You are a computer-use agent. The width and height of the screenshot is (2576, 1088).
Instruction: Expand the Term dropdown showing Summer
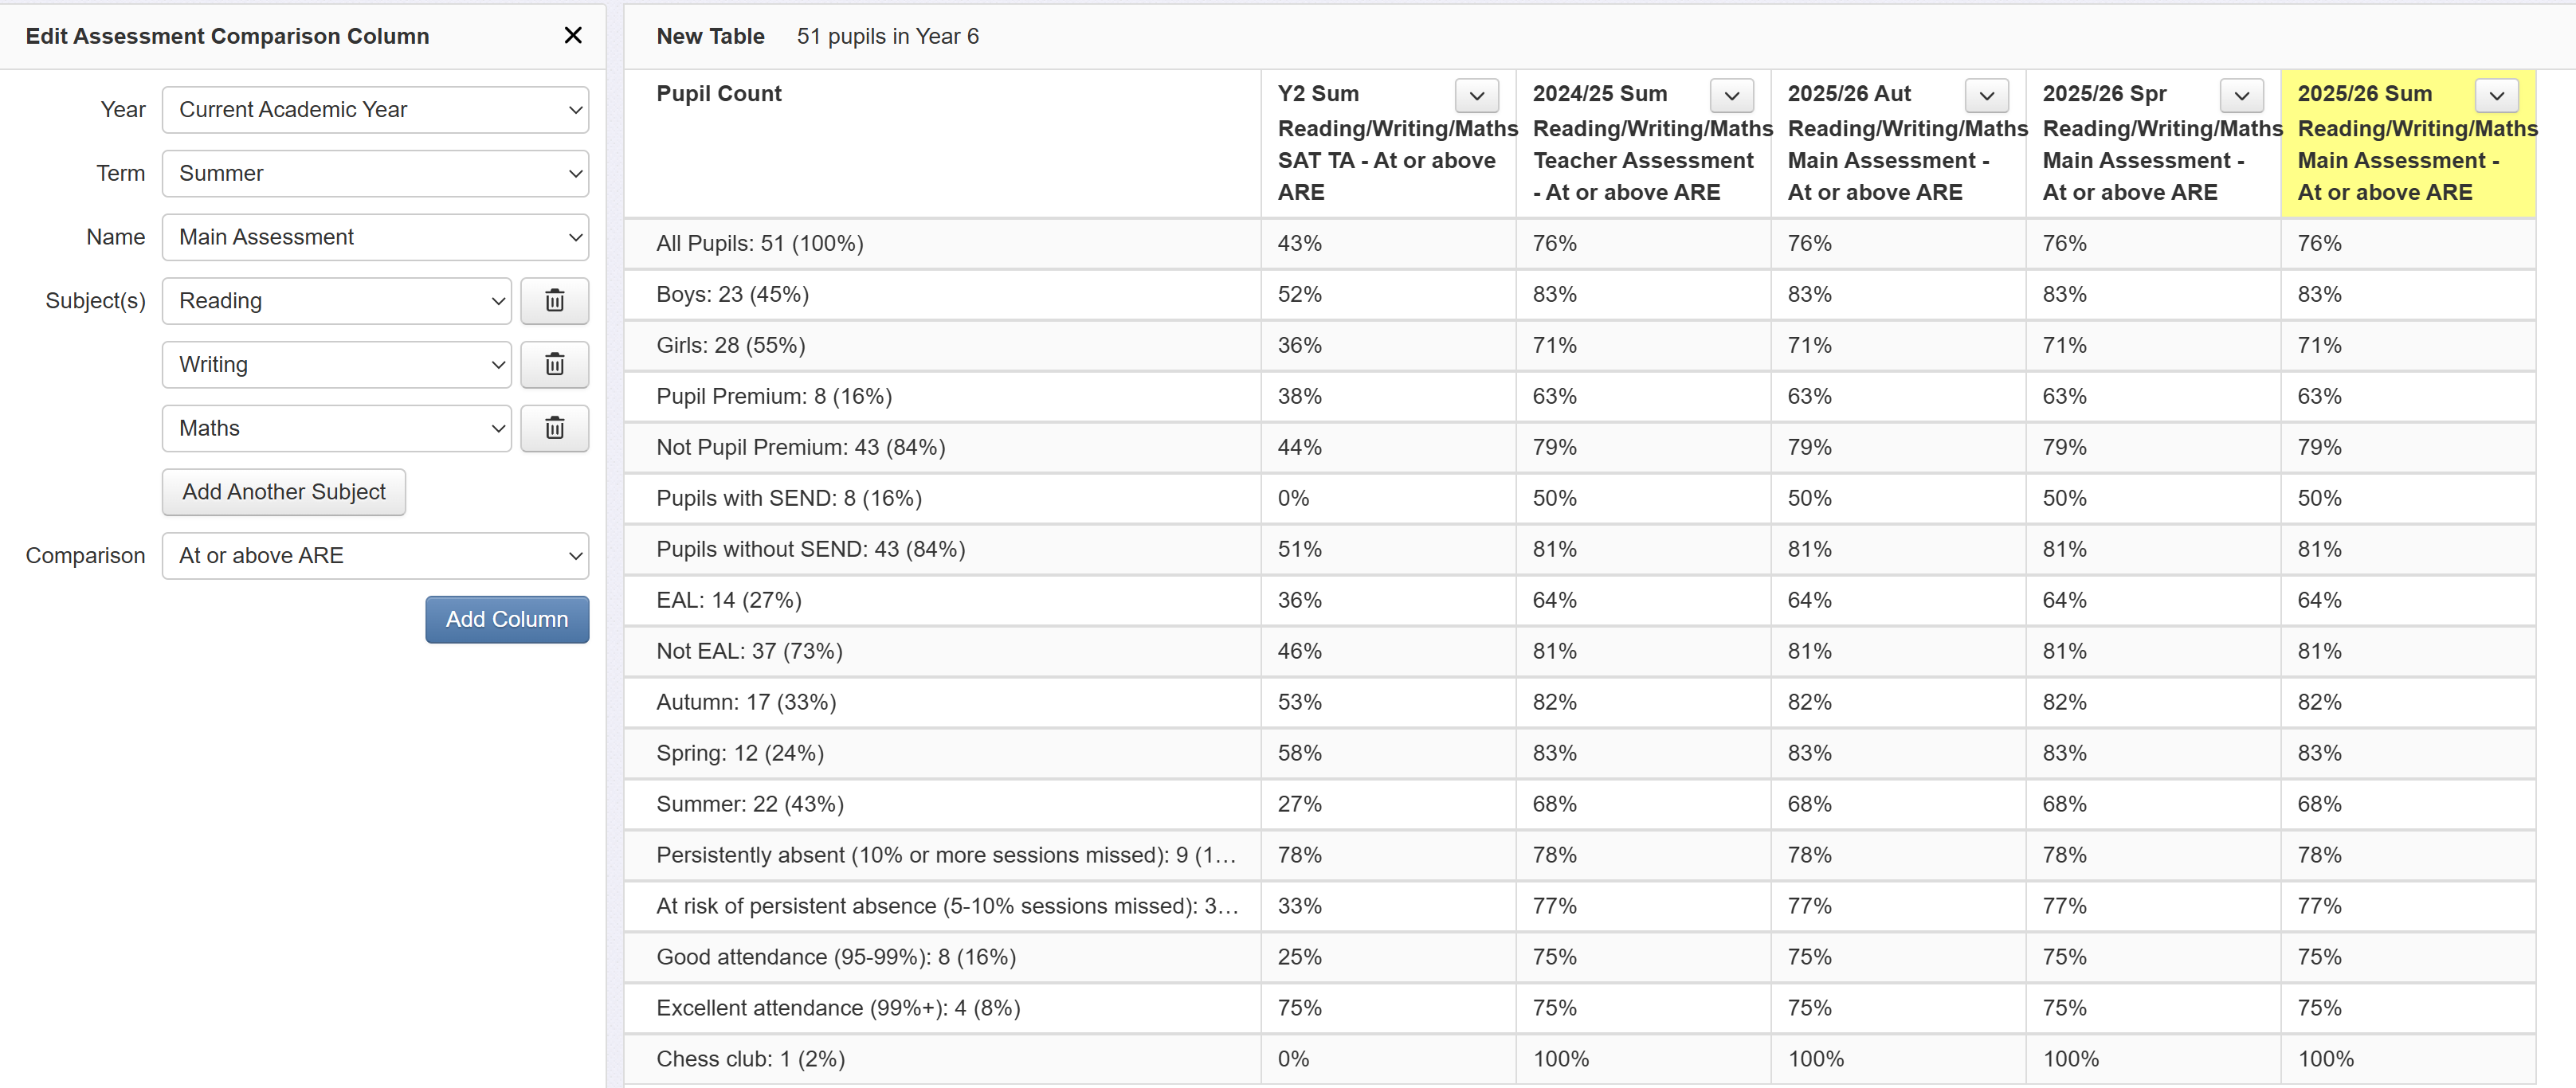[x=375, y=174]
